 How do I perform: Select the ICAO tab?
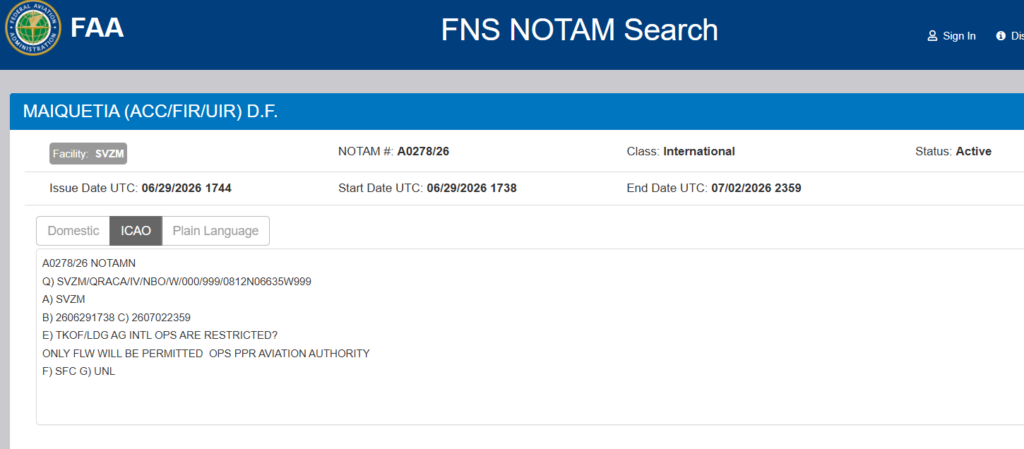136,231
